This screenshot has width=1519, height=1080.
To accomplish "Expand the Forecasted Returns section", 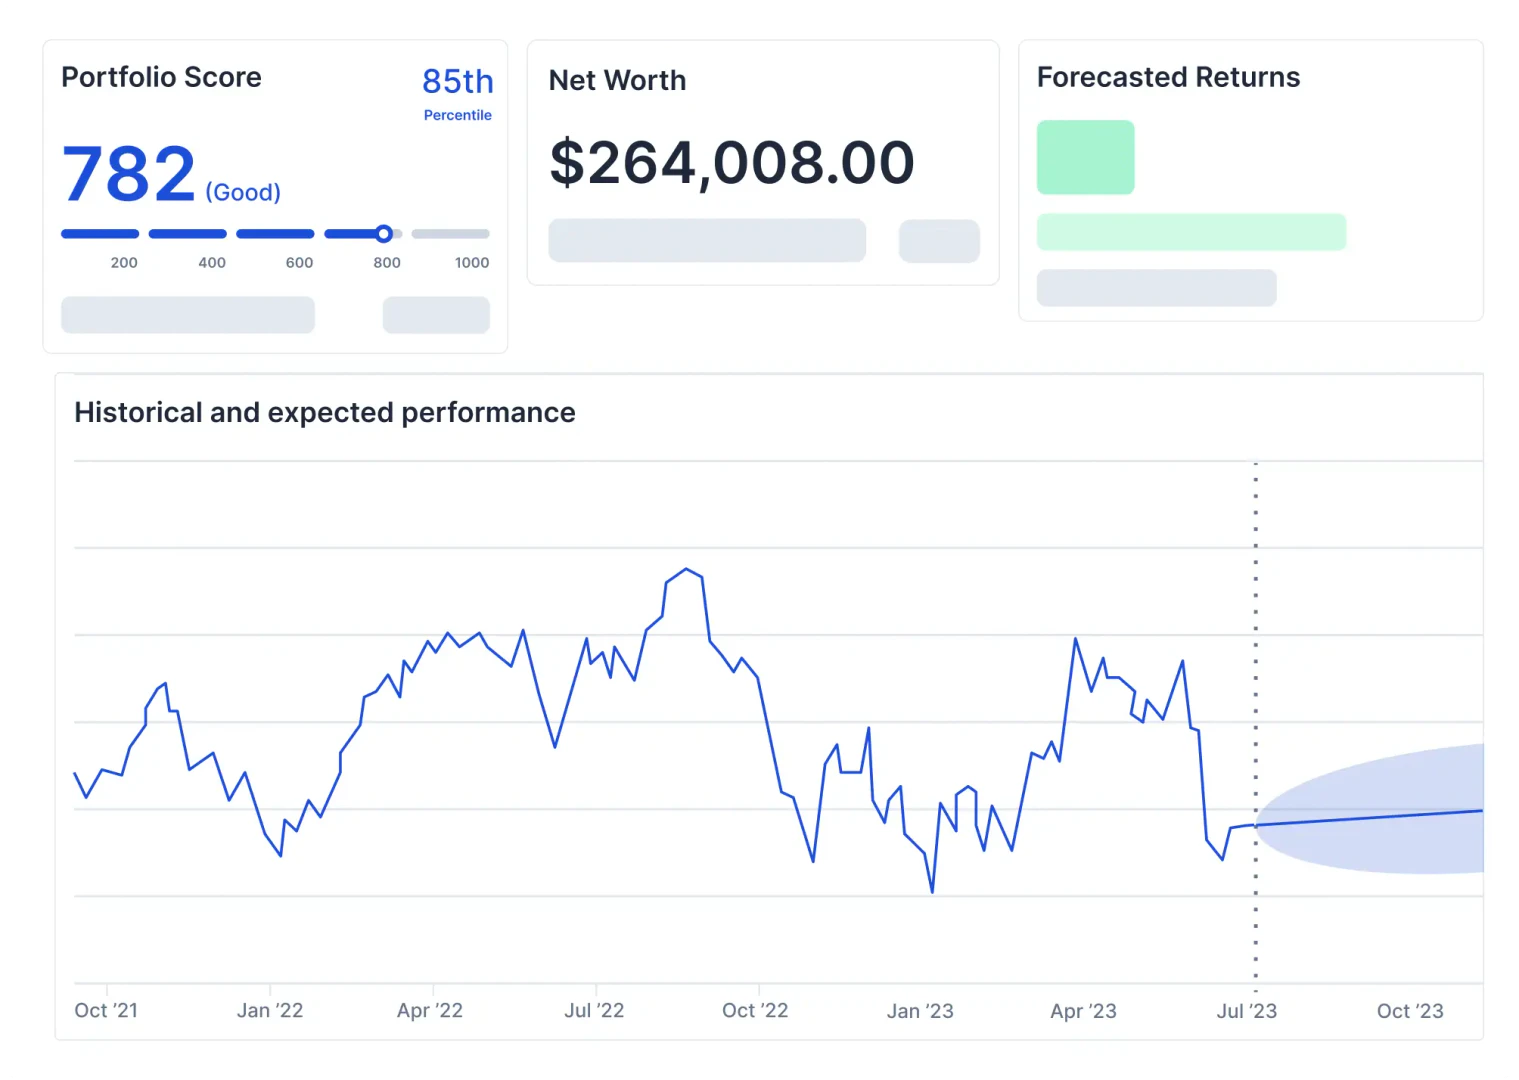I will click(1168, 77).
